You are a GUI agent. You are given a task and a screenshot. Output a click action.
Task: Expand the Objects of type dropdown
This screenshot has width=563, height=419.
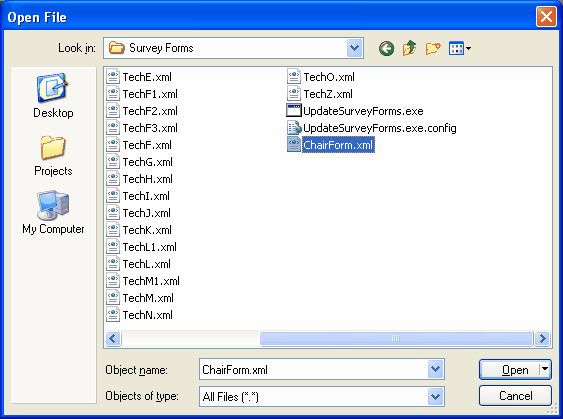[436, 396]
